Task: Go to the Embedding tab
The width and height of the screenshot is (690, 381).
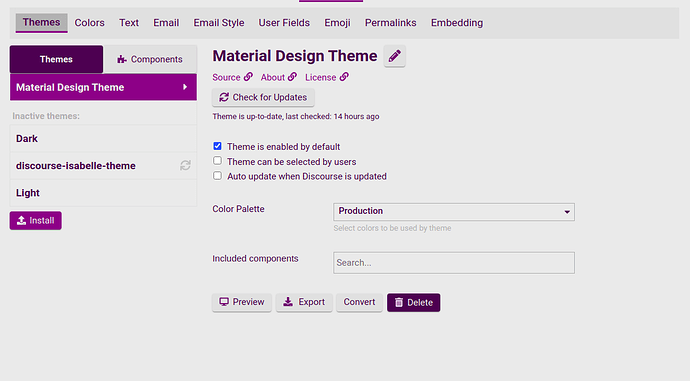Action: pos(457,22)
